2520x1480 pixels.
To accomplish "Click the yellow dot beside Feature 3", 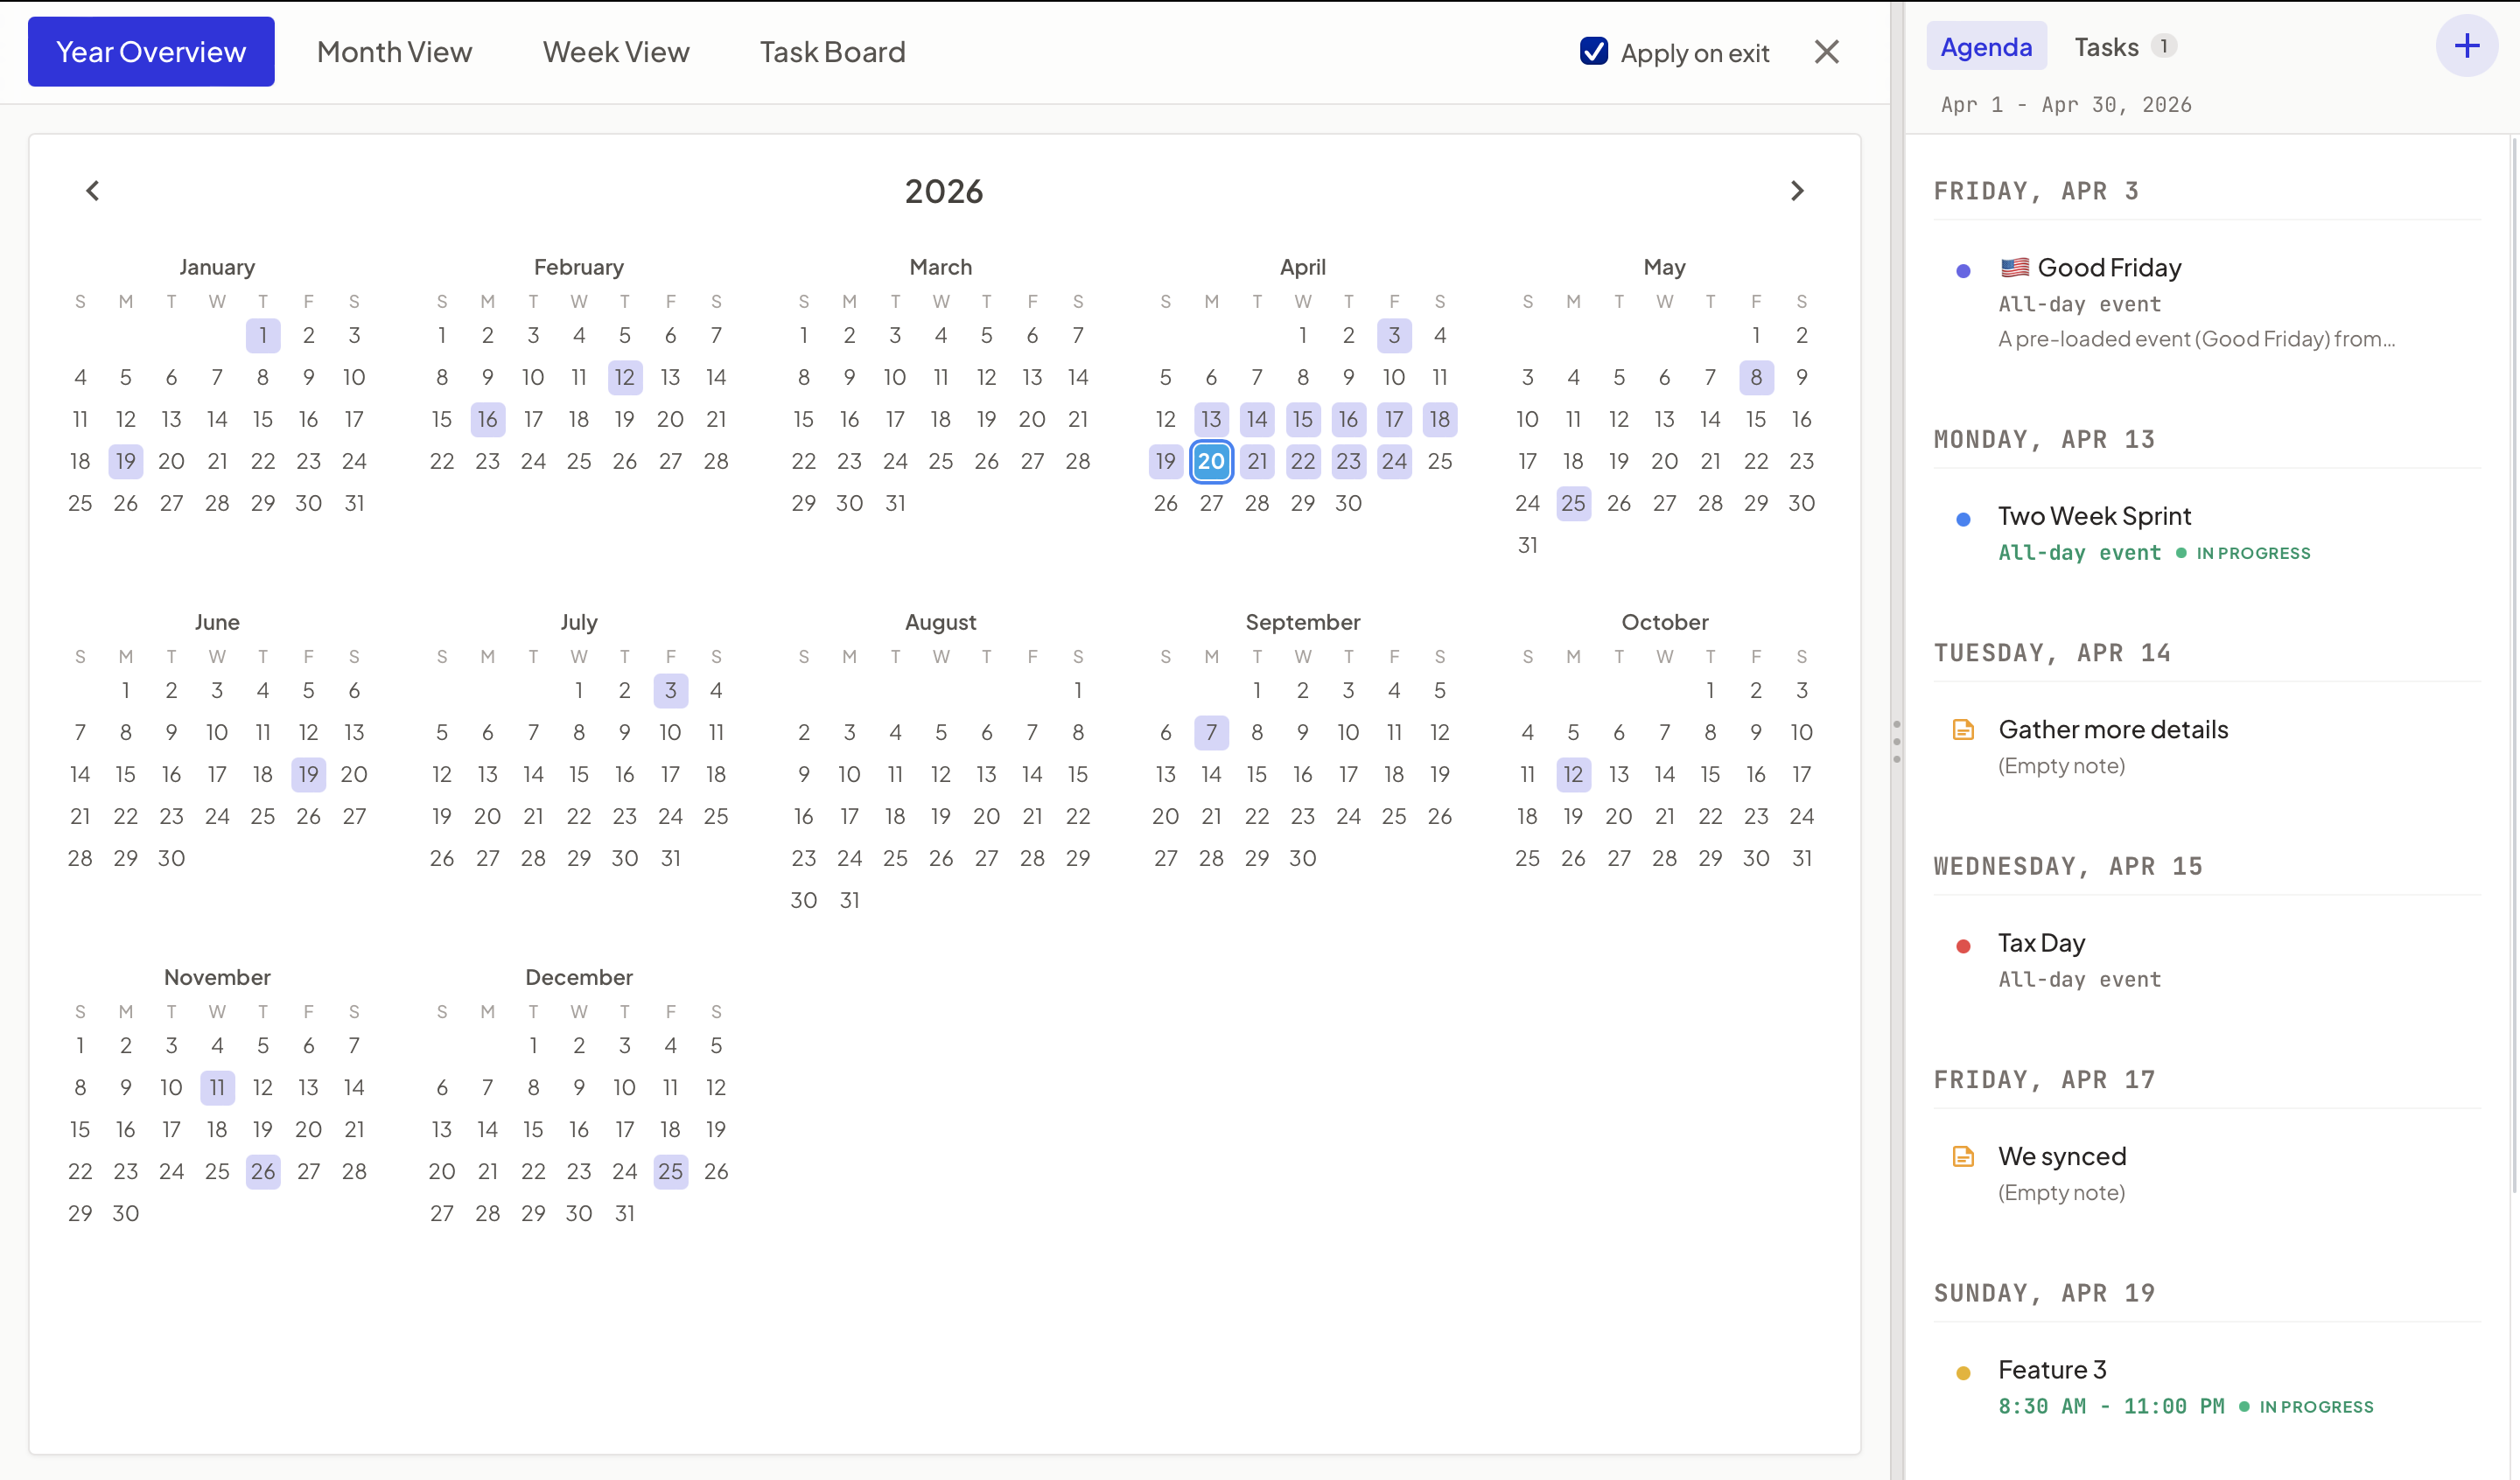I will [1963, 1373].
